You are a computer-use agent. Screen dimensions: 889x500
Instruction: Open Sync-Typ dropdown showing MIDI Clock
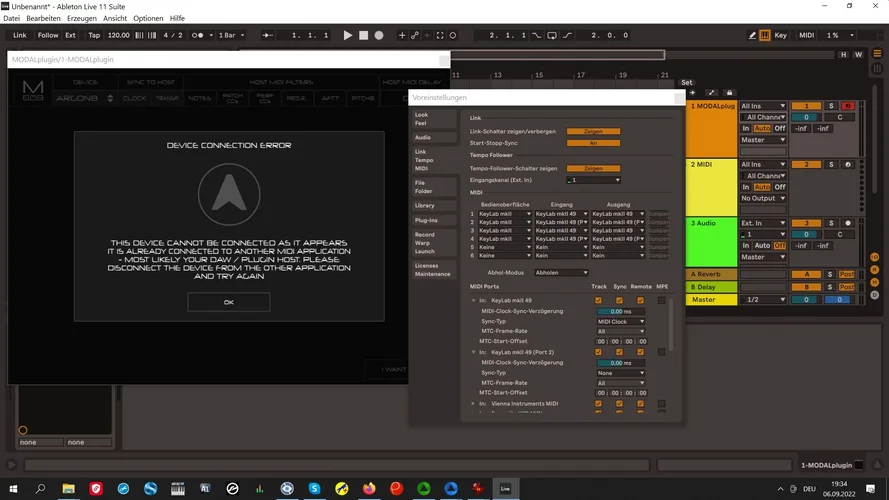pyautogui.click(x=621, y=321)
